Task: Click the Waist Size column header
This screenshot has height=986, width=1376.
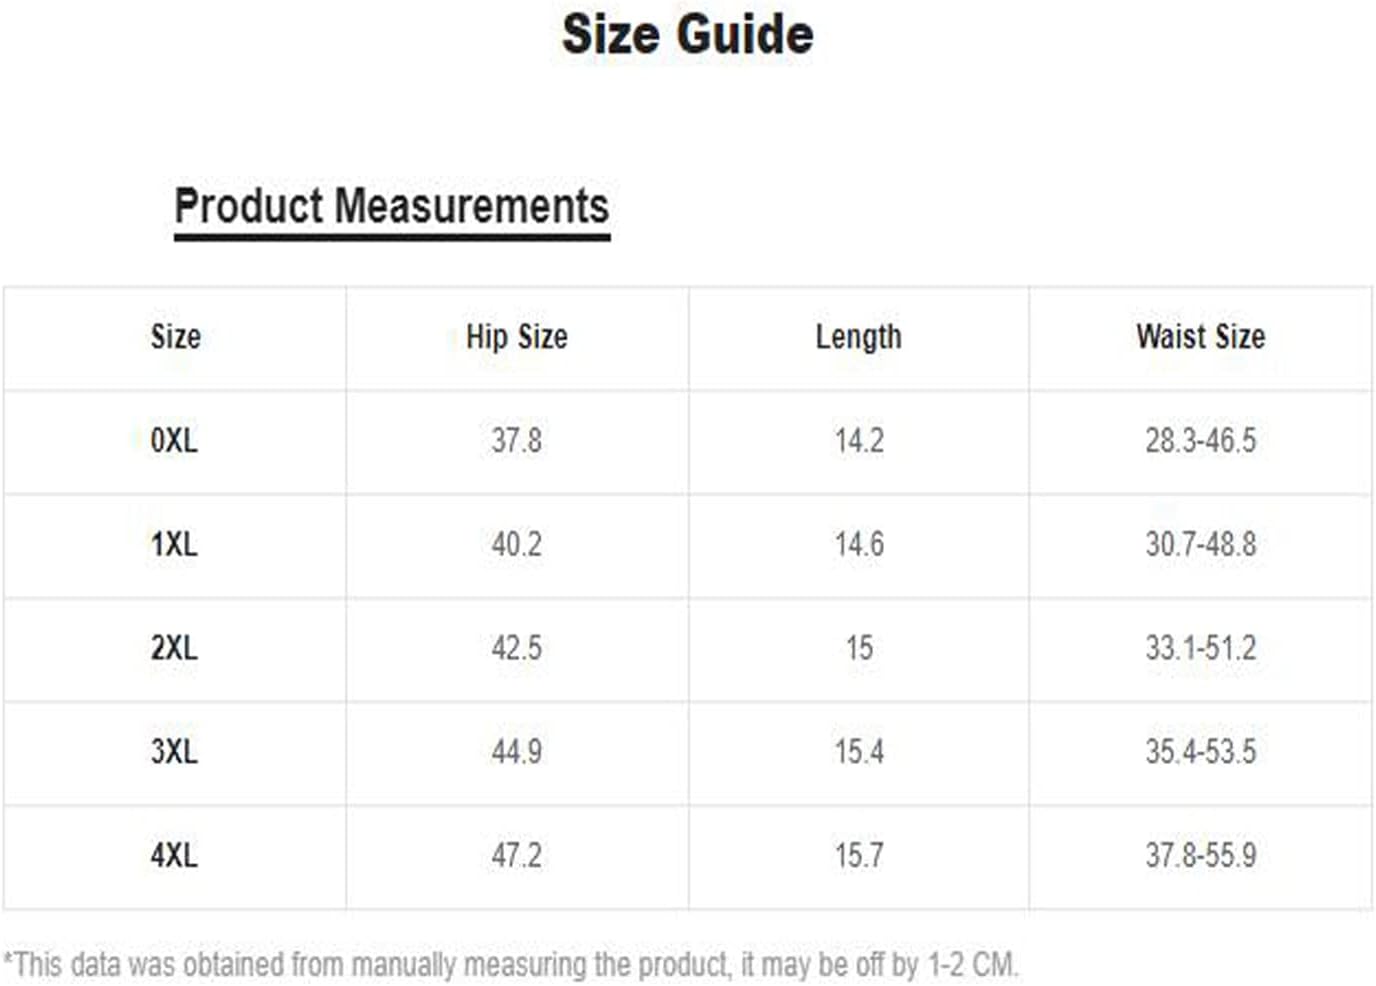Action: [1200, 337]
